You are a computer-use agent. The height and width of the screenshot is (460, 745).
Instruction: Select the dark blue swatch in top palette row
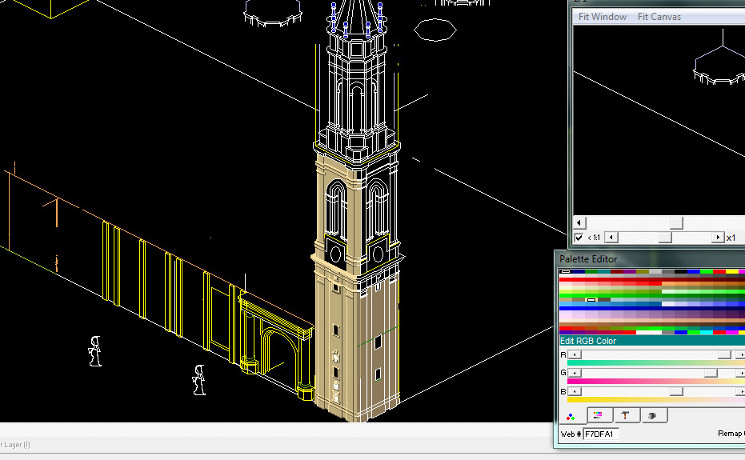[578, 272]
